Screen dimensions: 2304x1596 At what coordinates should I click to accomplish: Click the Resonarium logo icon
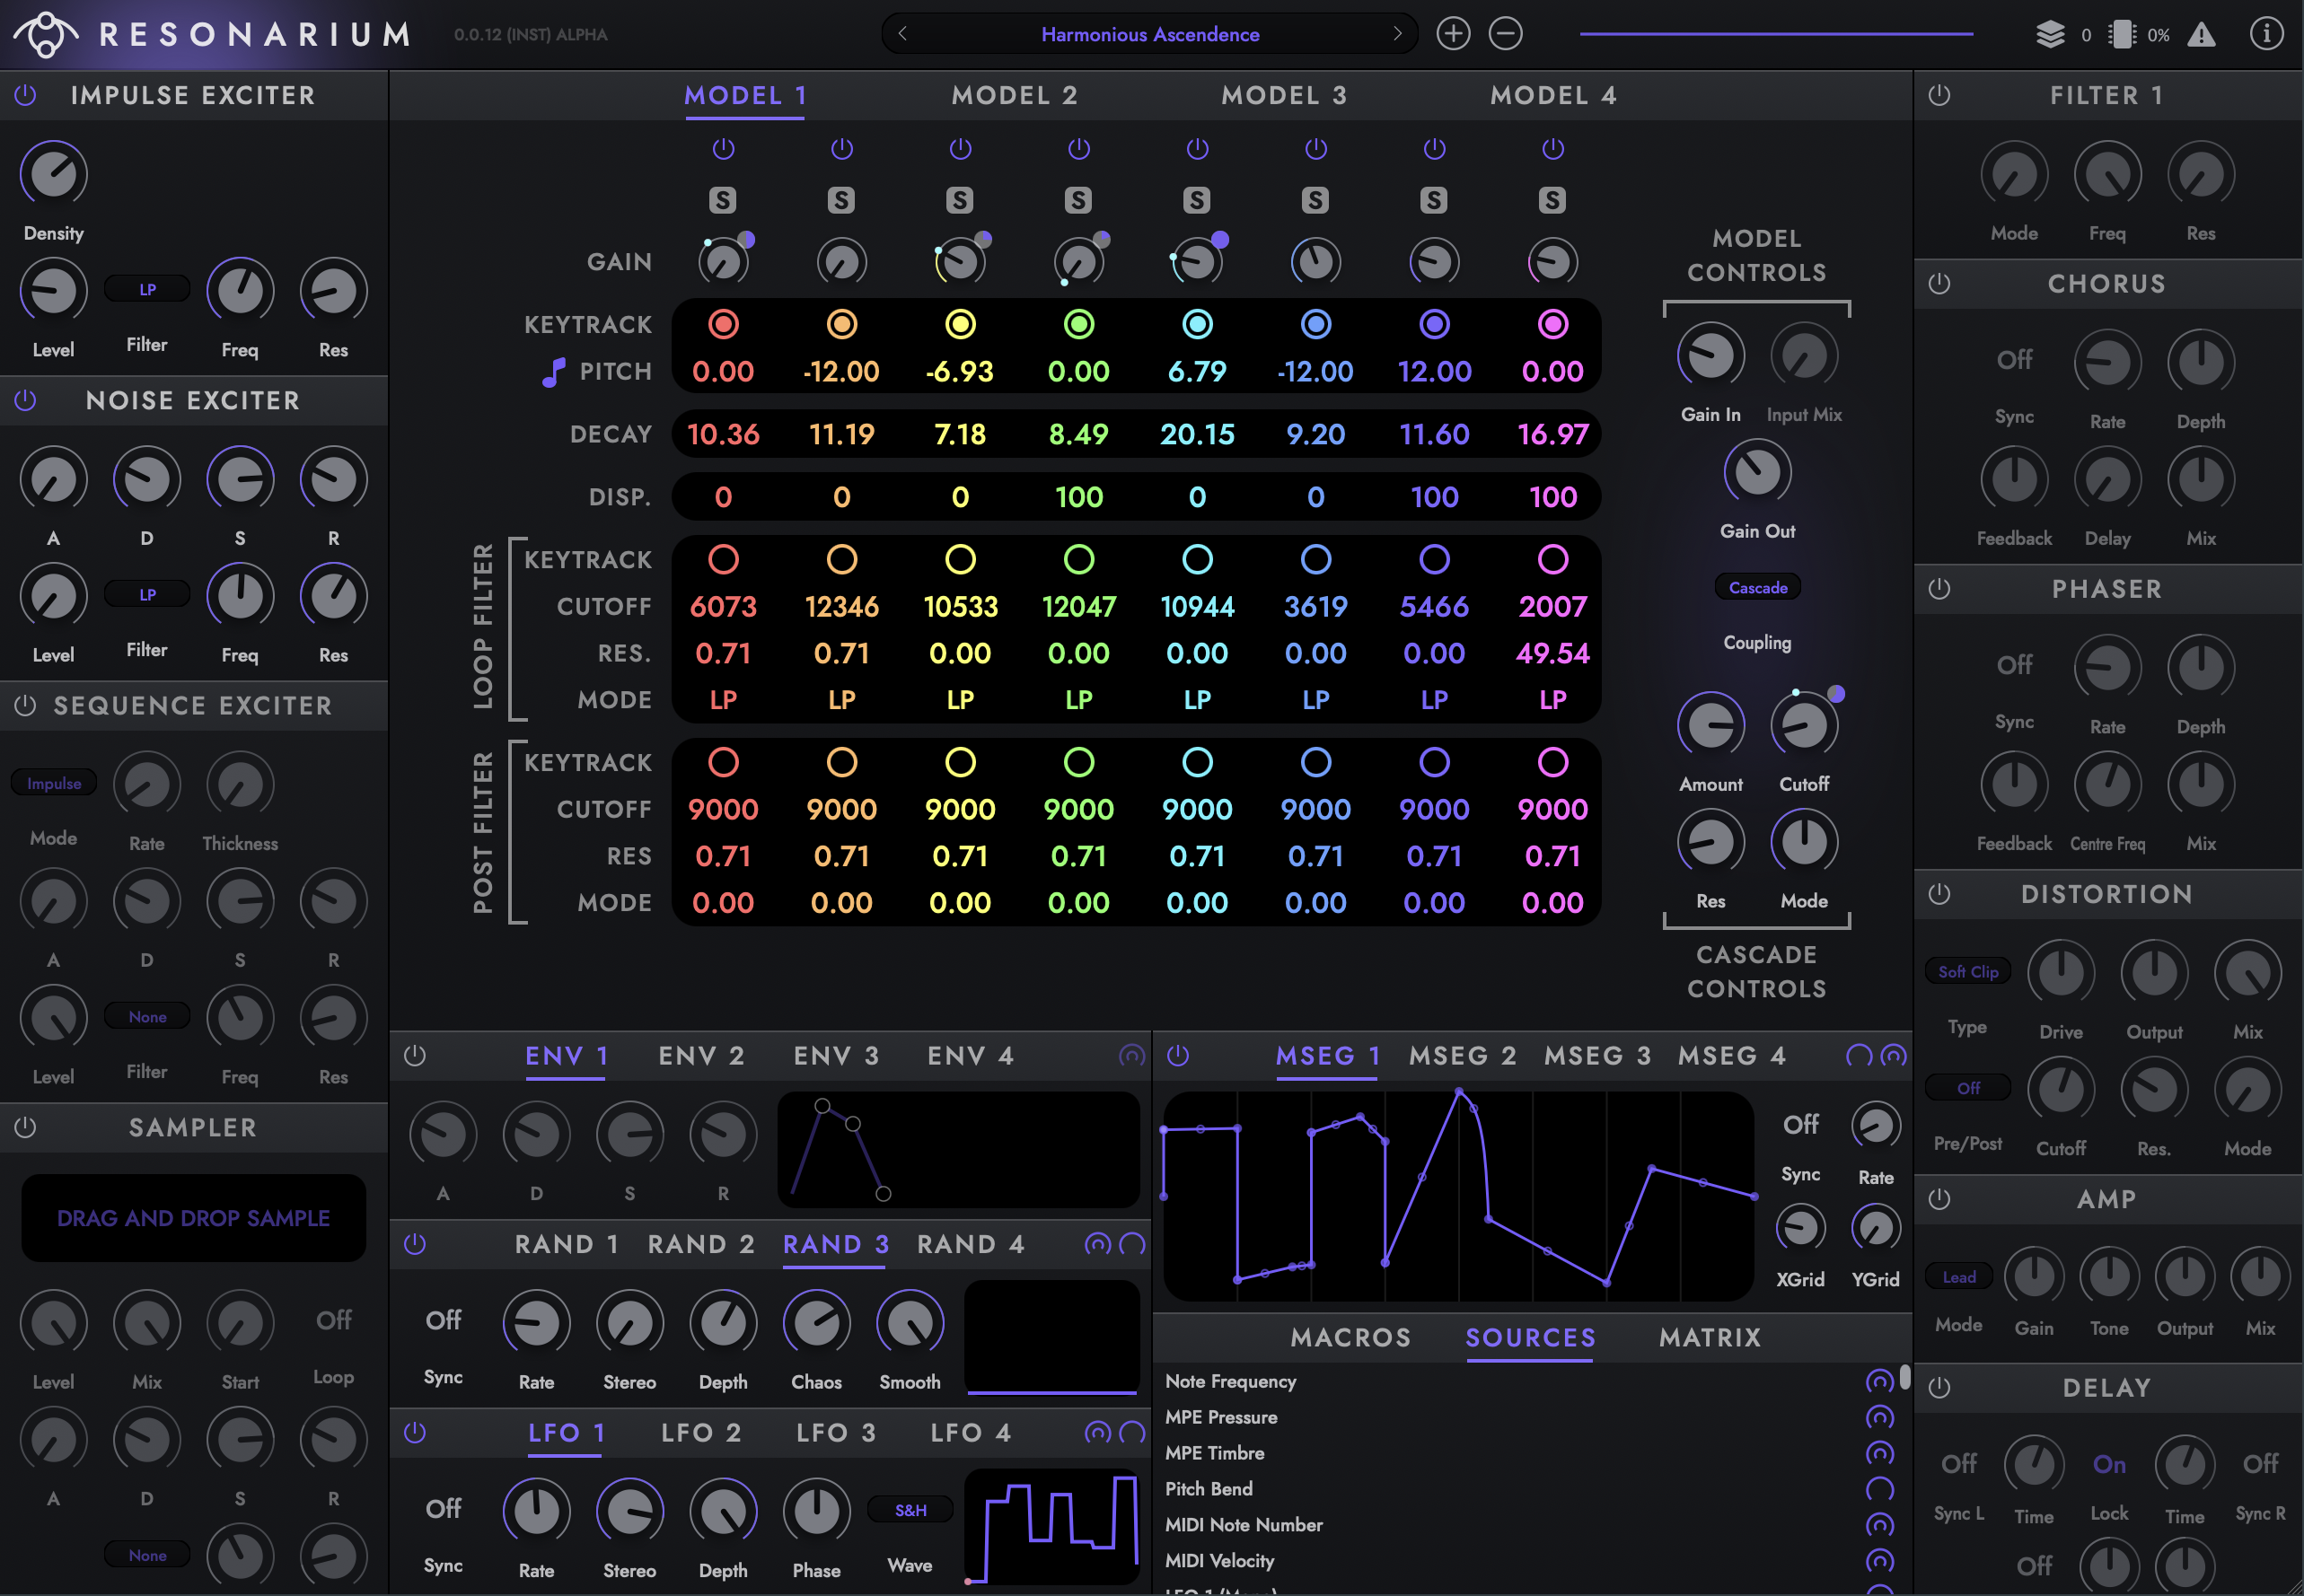tap(45, 34)
